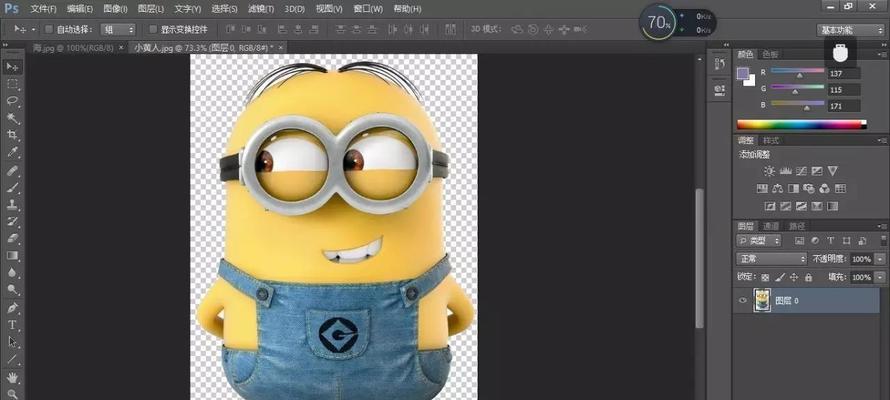Select the Gradient tool
The width and height of the screenshot is (890, 400).
(12, 255)
